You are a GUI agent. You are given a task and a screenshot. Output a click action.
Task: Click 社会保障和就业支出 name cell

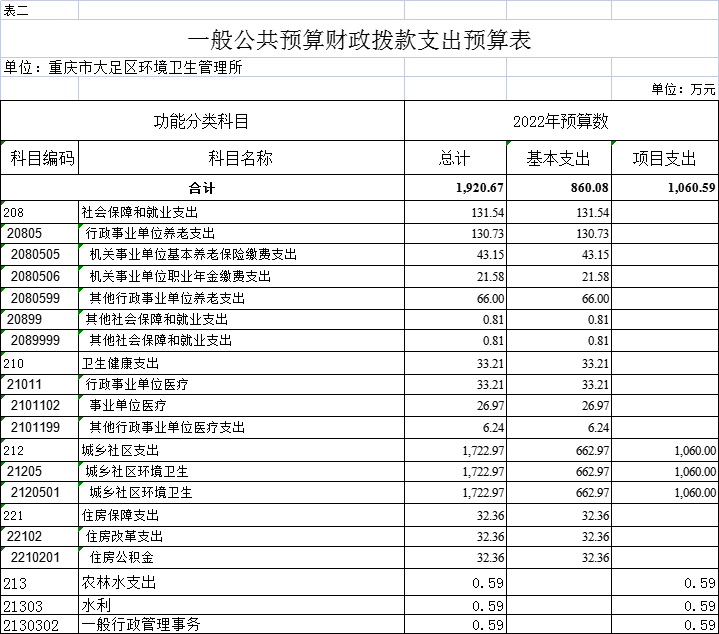click(241, 212)
